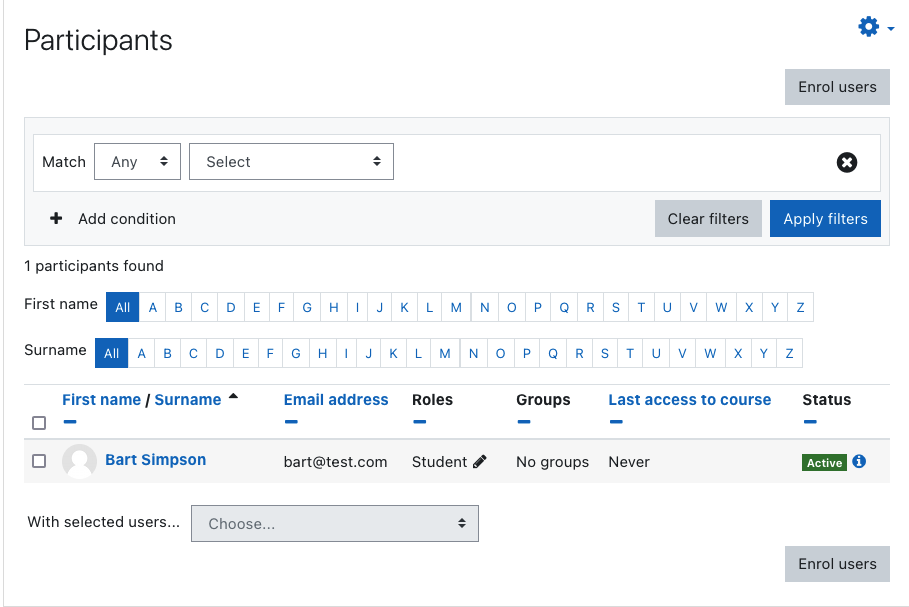The image size is (909, 607).
Task: Open the gear actions menu
Action: tap(875, 27)
